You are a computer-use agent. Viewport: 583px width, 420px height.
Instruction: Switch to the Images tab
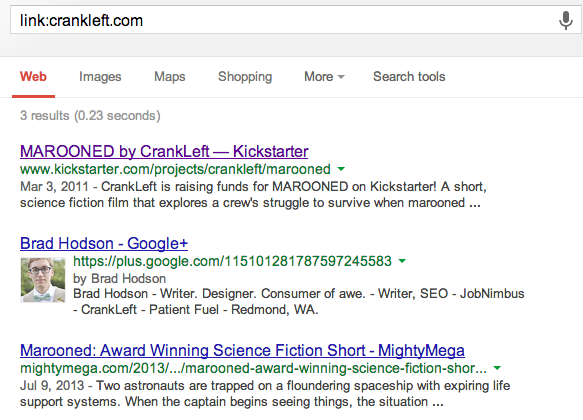pos(100,77)
